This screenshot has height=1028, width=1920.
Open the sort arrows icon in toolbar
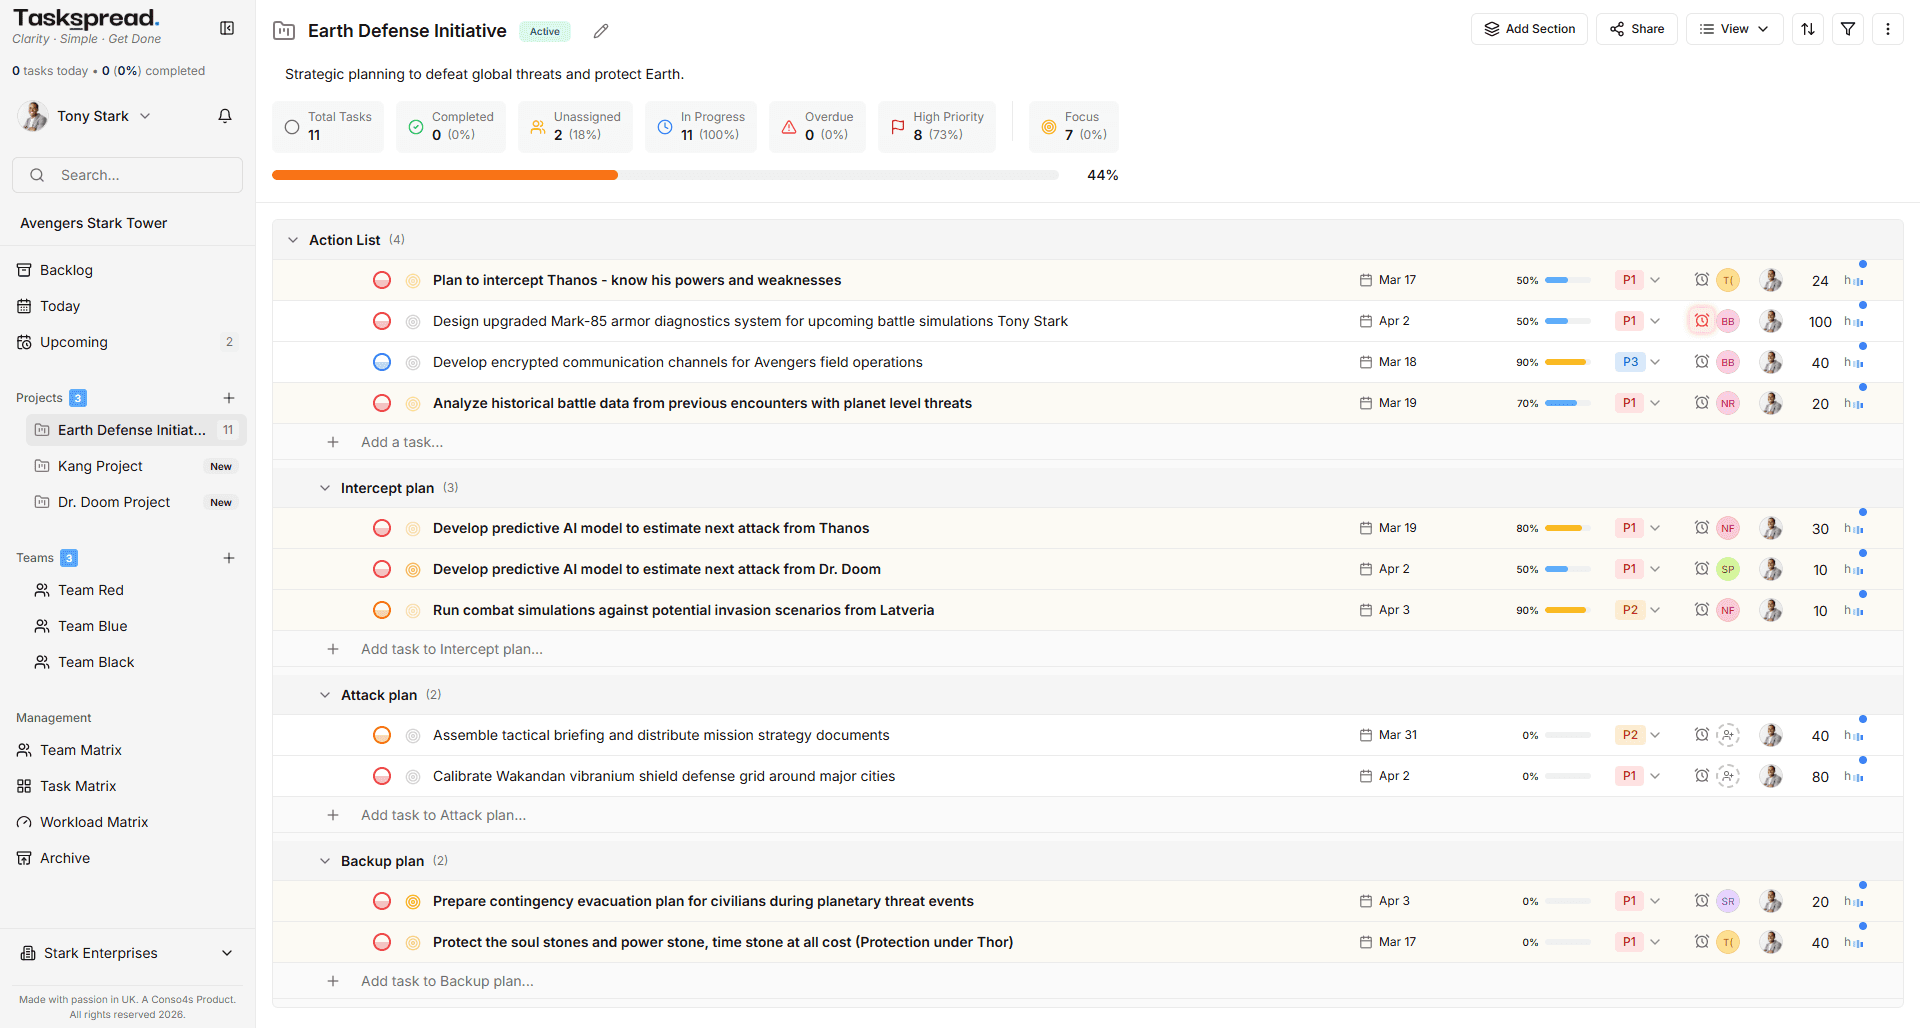tap(1808, 29)
